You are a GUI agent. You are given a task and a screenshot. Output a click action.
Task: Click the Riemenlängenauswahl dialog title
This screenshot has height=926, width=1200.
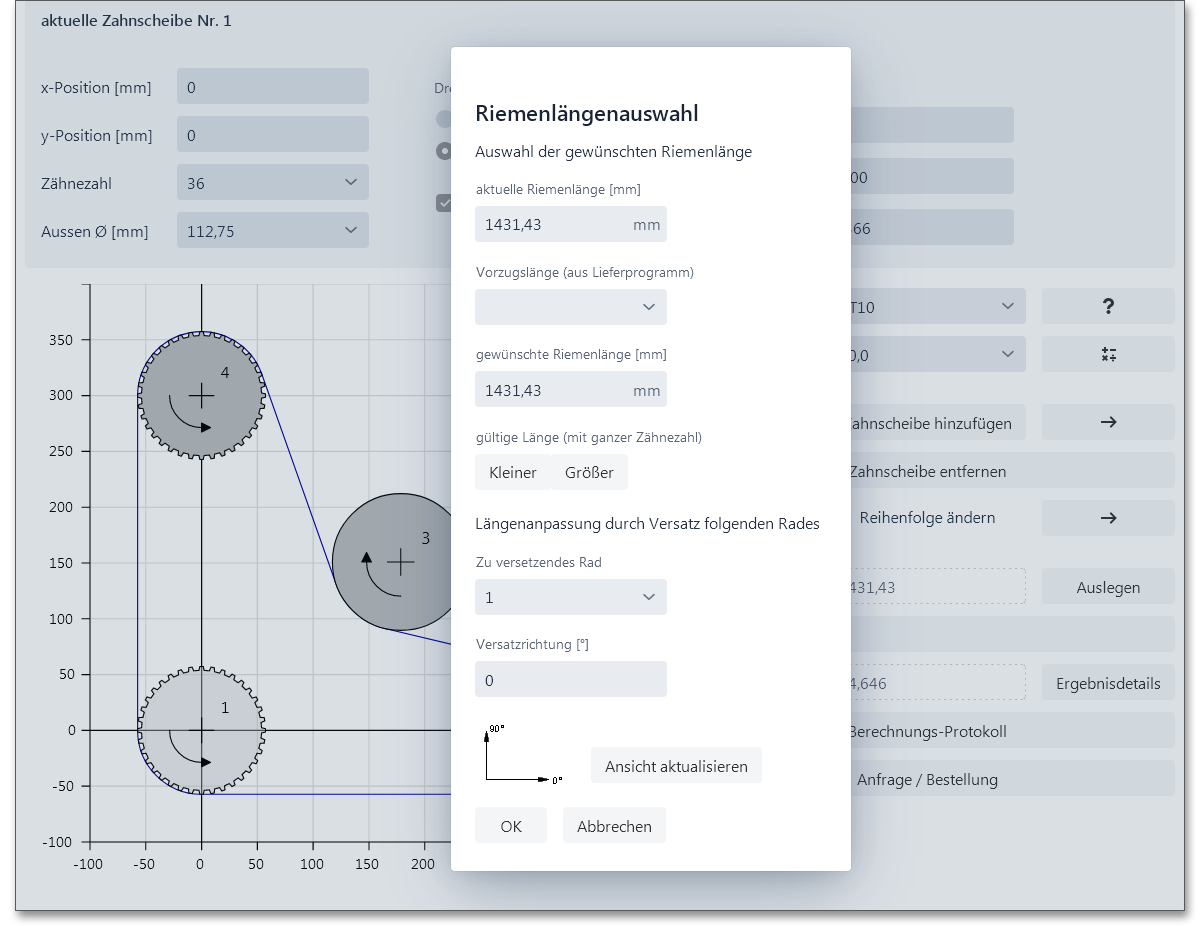(587, 113)
